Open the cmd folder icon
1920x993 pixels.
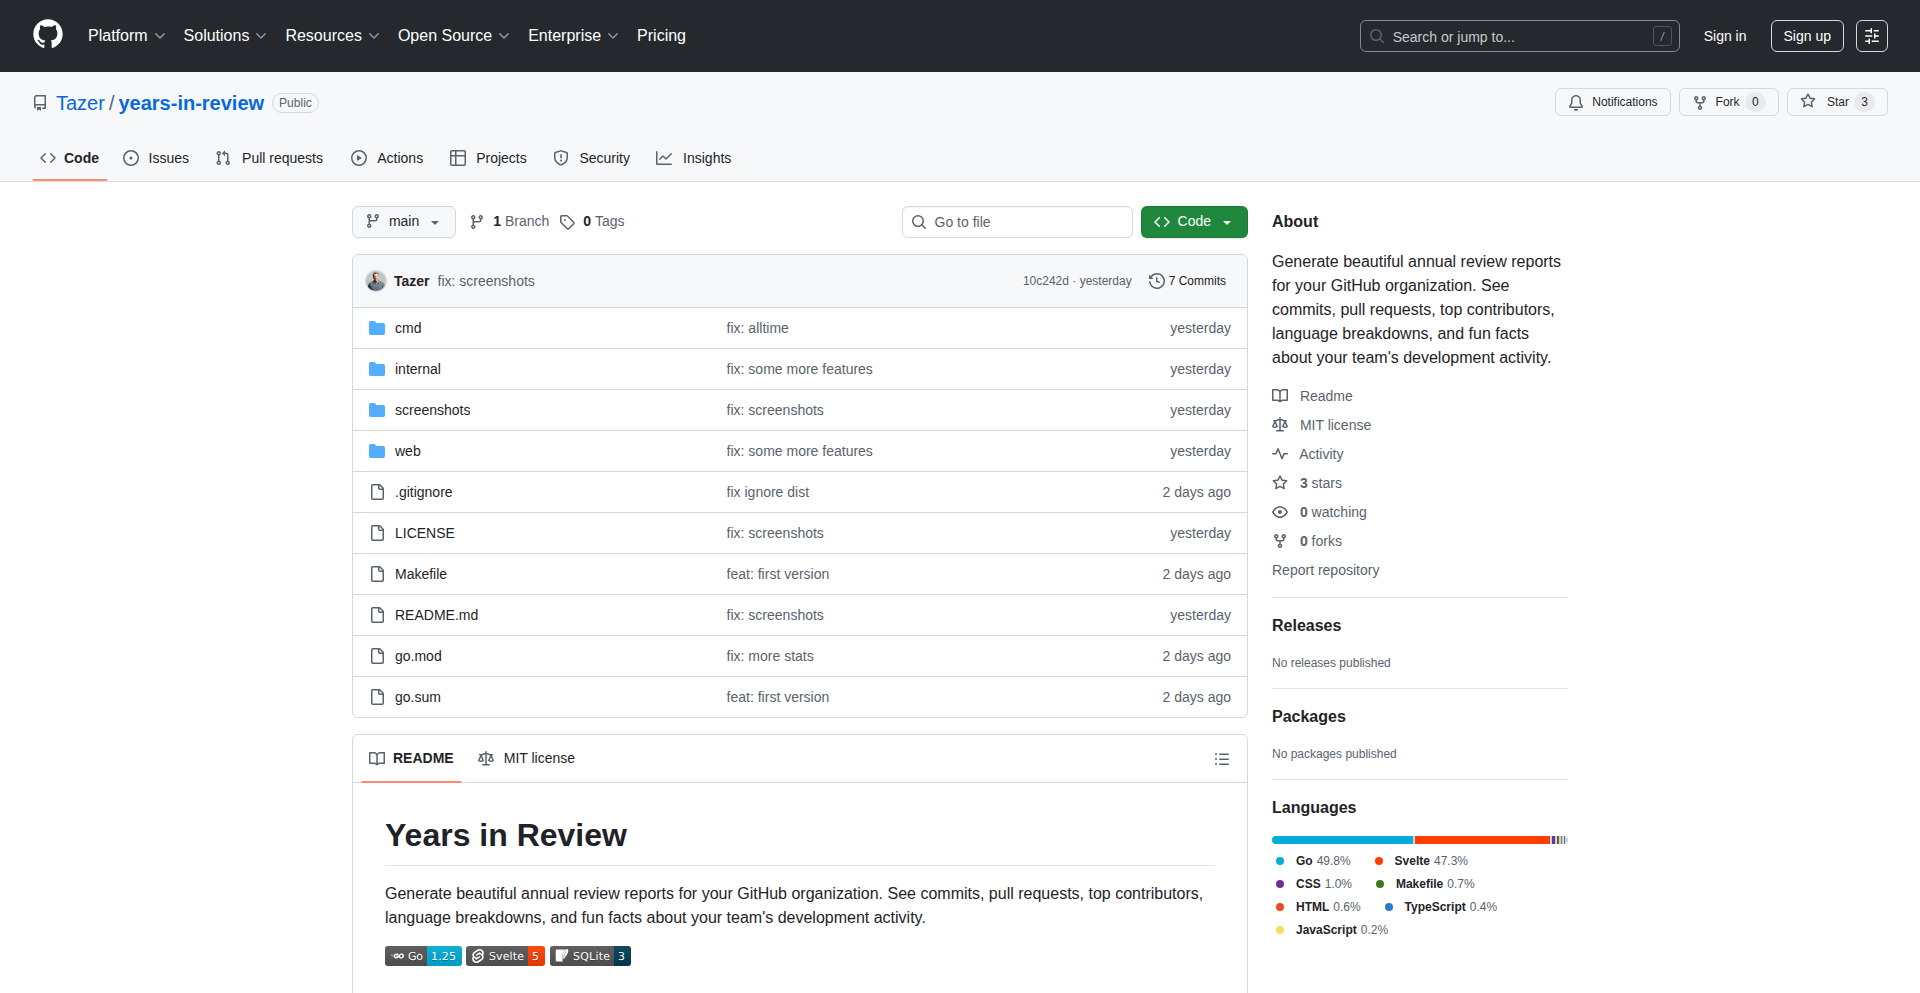pyautogui.click(x=377, y=327)
